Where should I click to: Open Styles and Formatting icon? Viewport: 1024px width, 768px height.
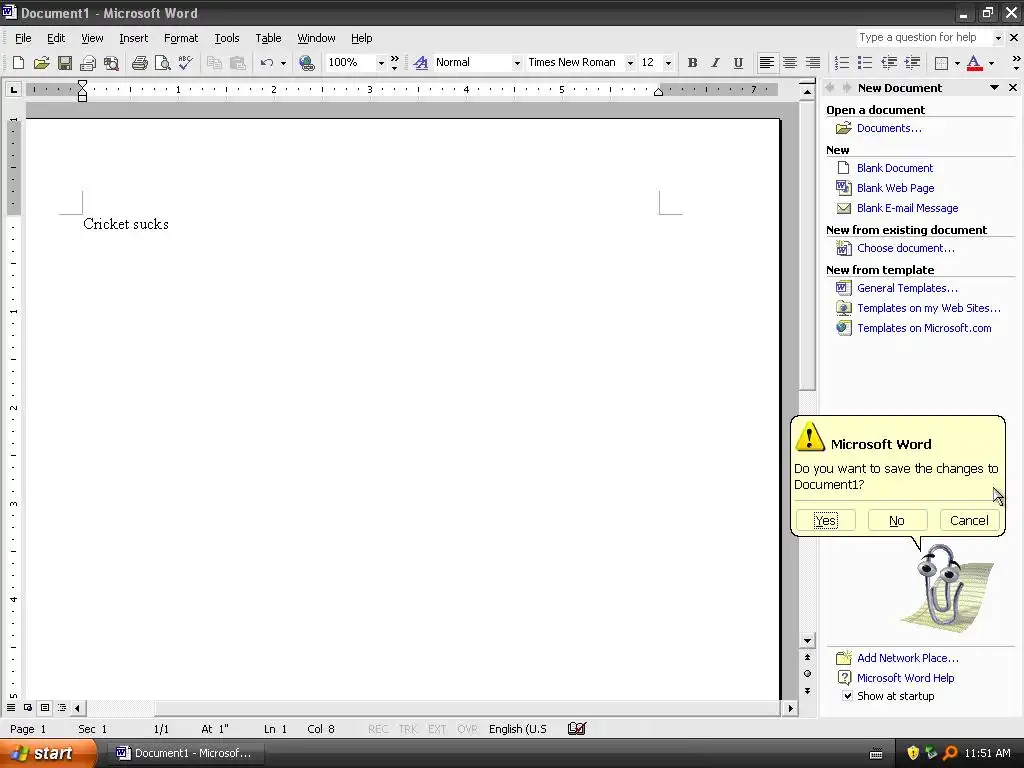click(421, 63)
